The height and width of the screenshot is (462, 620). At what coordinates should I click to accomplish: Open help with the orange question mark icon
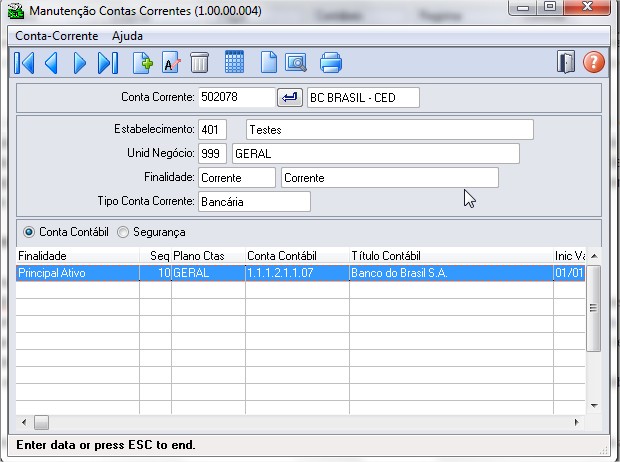pos(594,62)
